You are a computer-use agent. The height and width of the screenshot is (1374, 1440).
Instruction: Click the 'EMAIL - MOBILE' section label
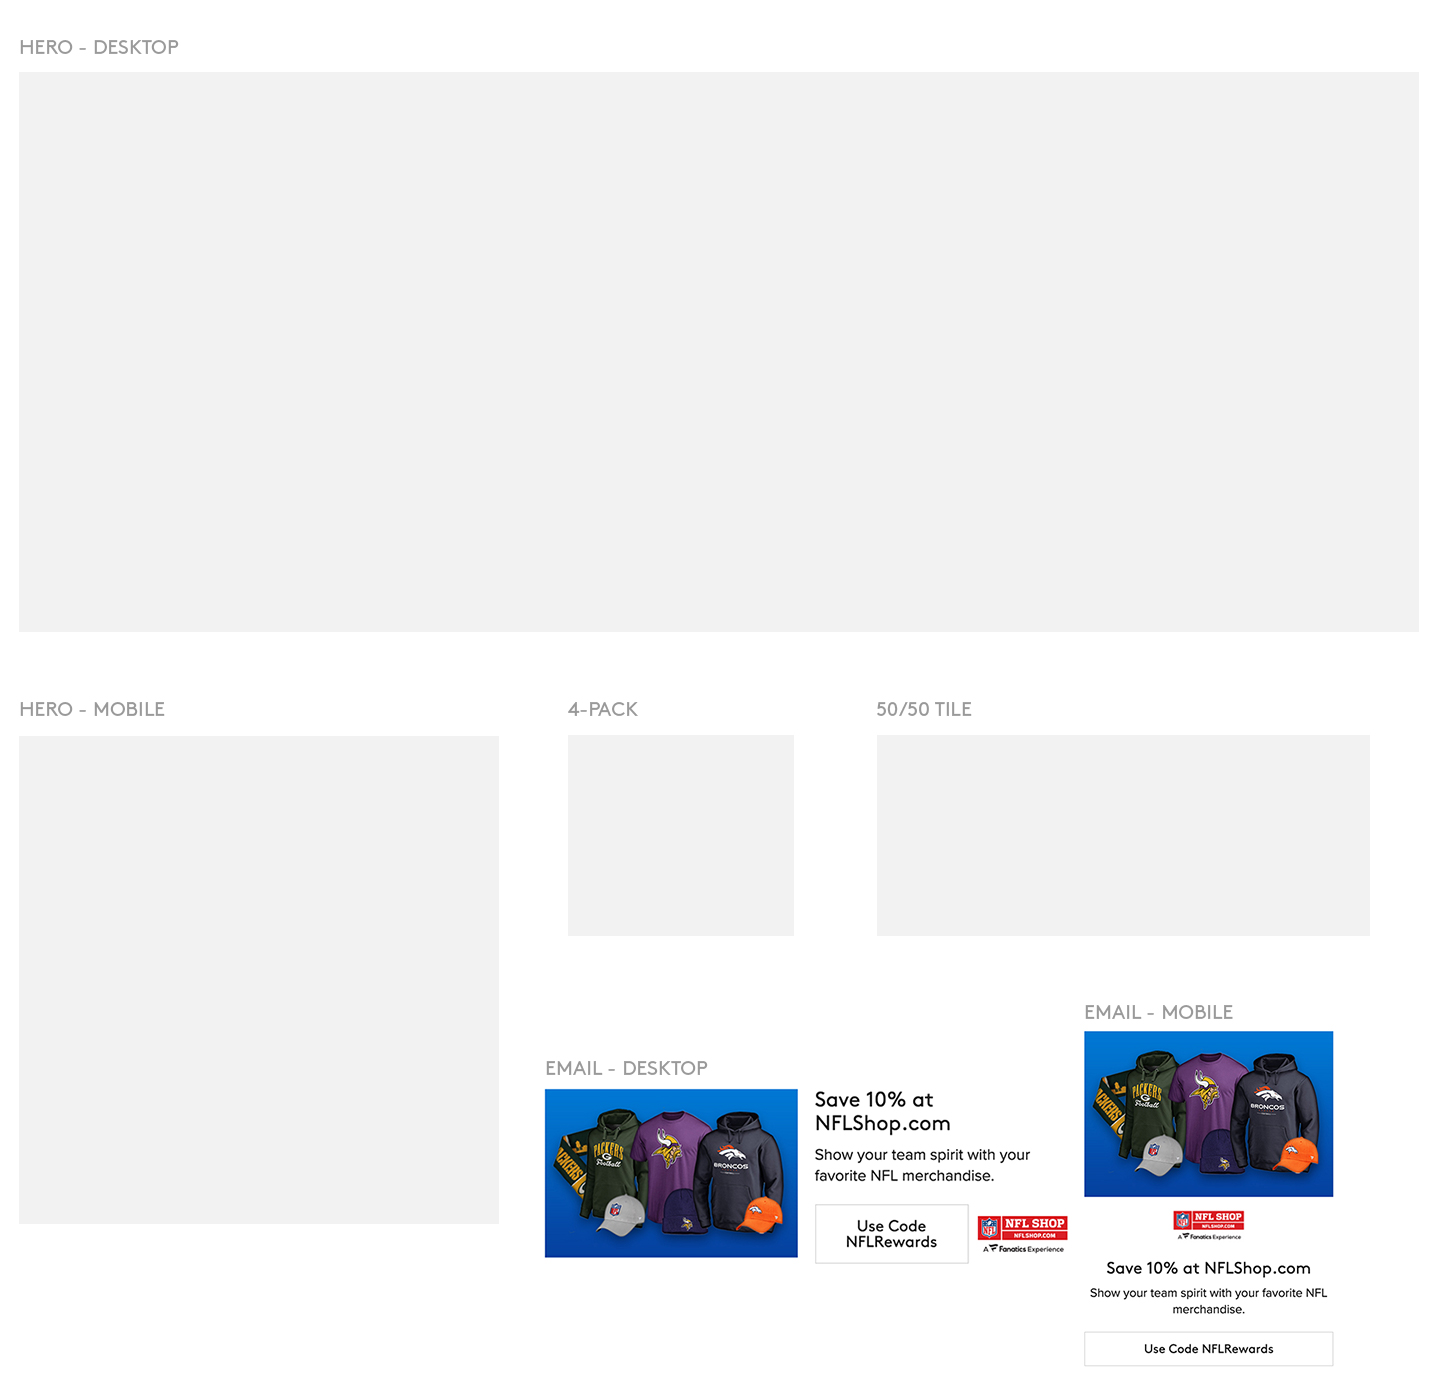click(1158, 1012)
